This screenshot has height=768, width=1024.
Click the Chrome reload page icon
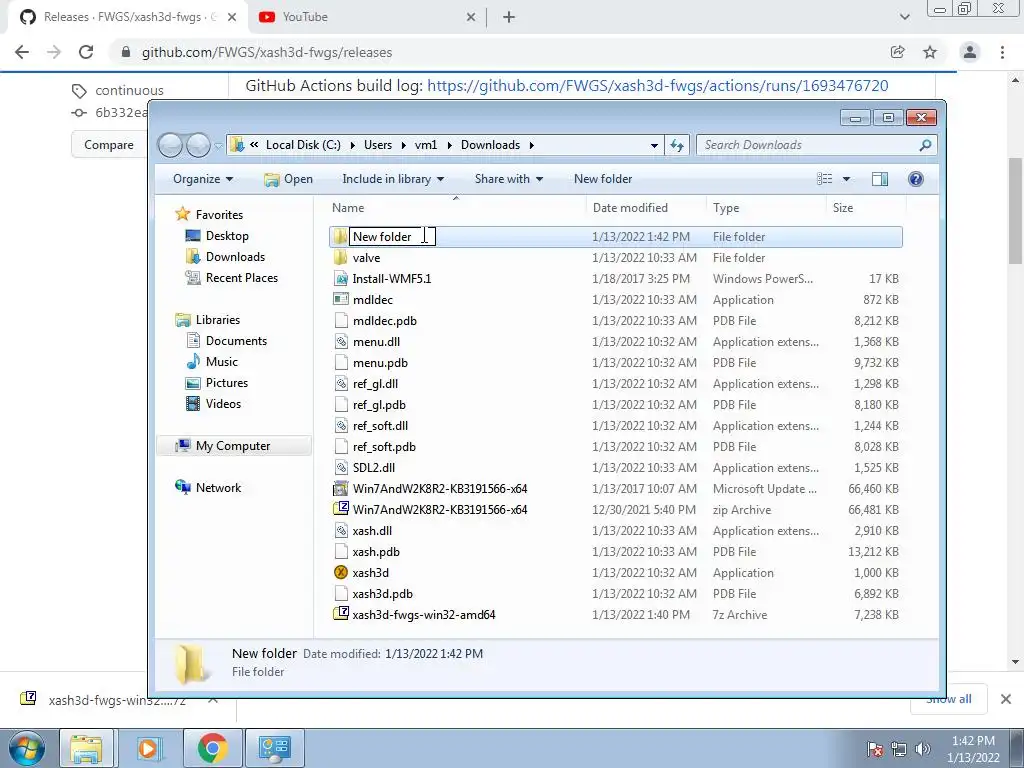[x=86, y=52]
